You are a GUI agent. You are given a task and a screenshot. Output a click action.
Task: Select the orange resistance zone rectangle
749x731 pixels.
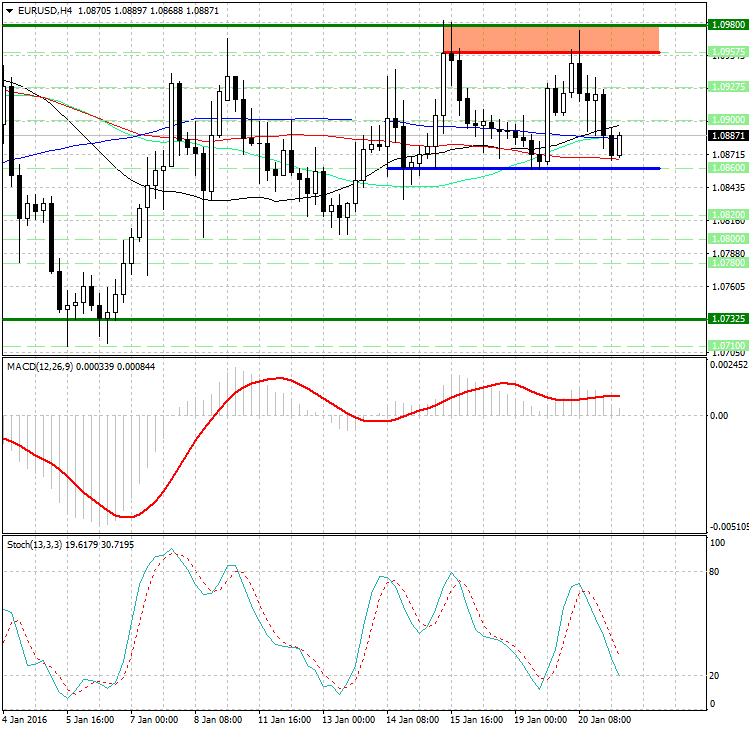(x=550, y=39)
